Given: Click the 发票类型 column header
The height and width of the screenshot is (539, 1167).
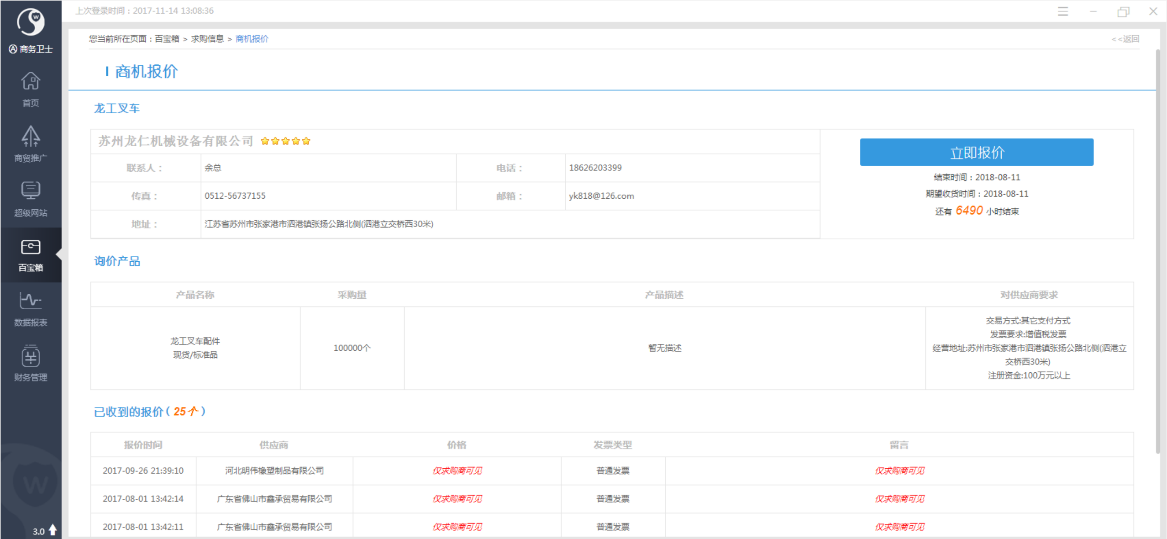Looking at the screenshot, I should click(x=613, y=444).
